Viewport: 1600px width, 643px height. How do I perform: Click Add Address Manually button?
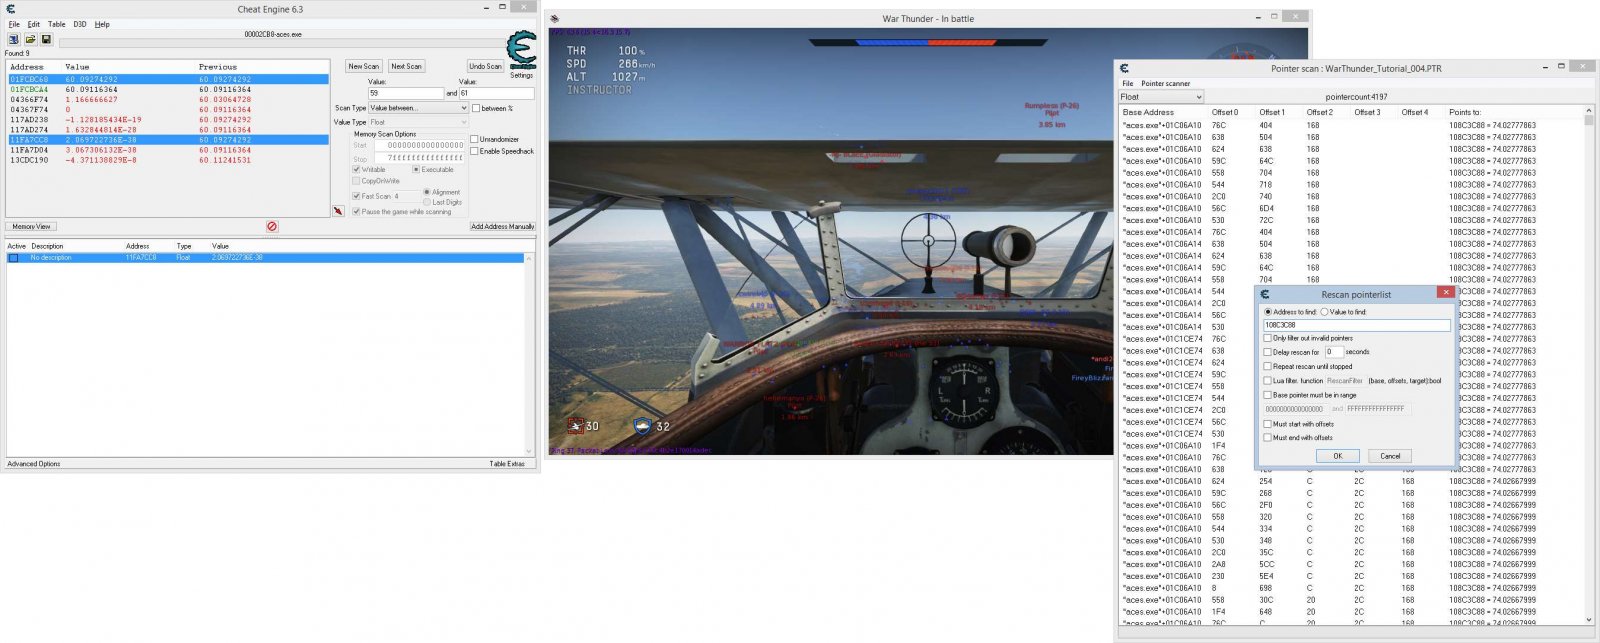pos(503,227)
